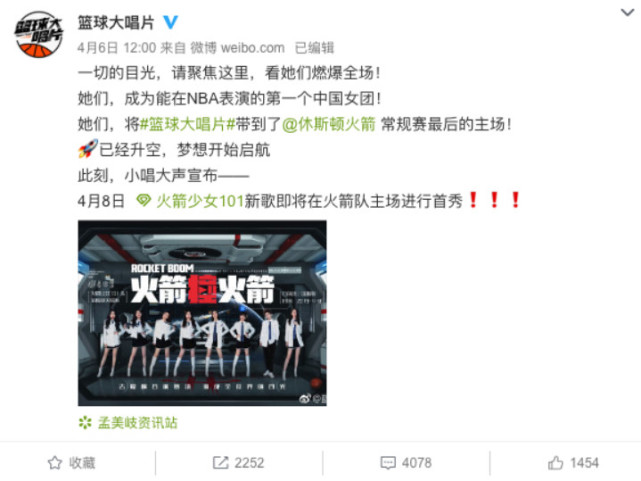The width and height of the screenshot is (641, 481).
Task: Click the 4月6日 12:00 timestamp
Action: coord(117,48)
